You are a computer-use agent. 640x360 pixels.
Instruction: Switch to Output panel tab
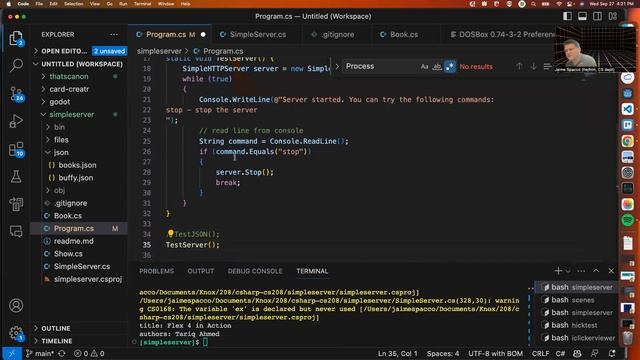[200, 271]
